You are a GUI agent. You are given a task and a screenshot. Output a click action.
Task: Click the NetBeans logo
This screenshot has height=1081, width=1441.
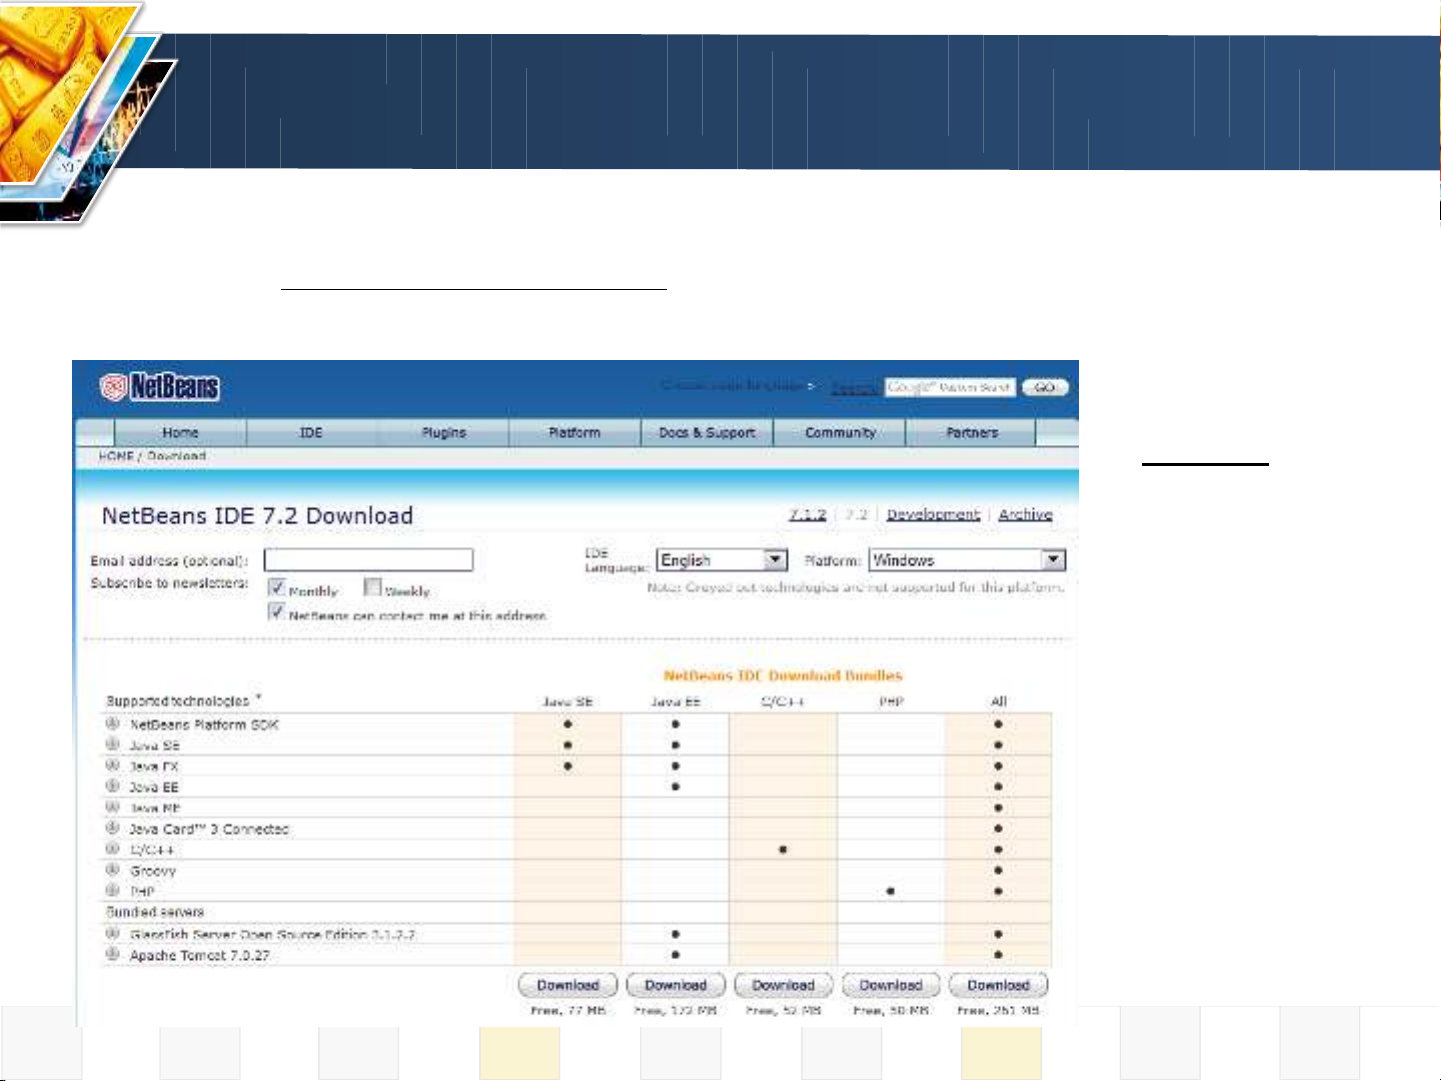(160, 387)
